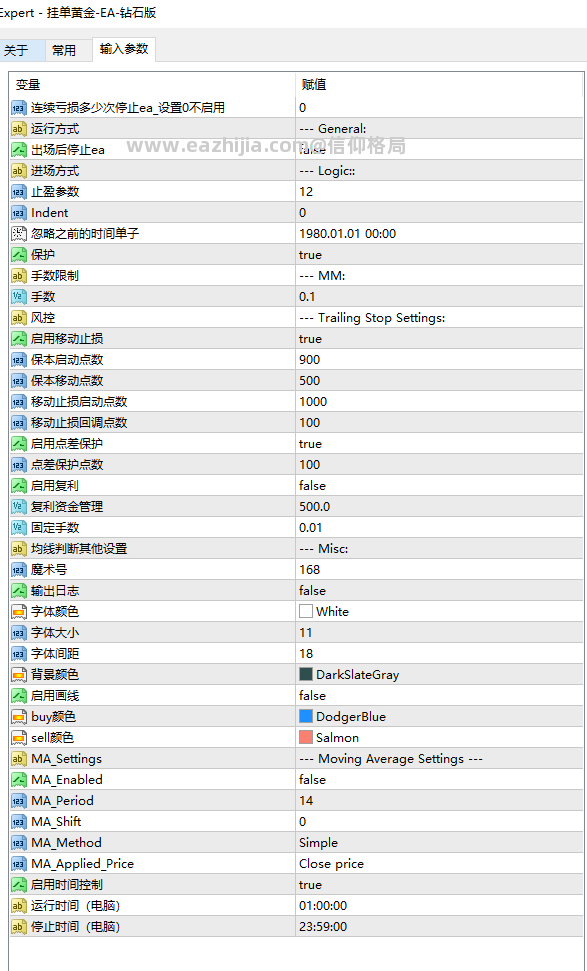Click color icon beside sell颜色
Image resolution: width=587 pixels, height=971 pixels.
pos(19,738)
